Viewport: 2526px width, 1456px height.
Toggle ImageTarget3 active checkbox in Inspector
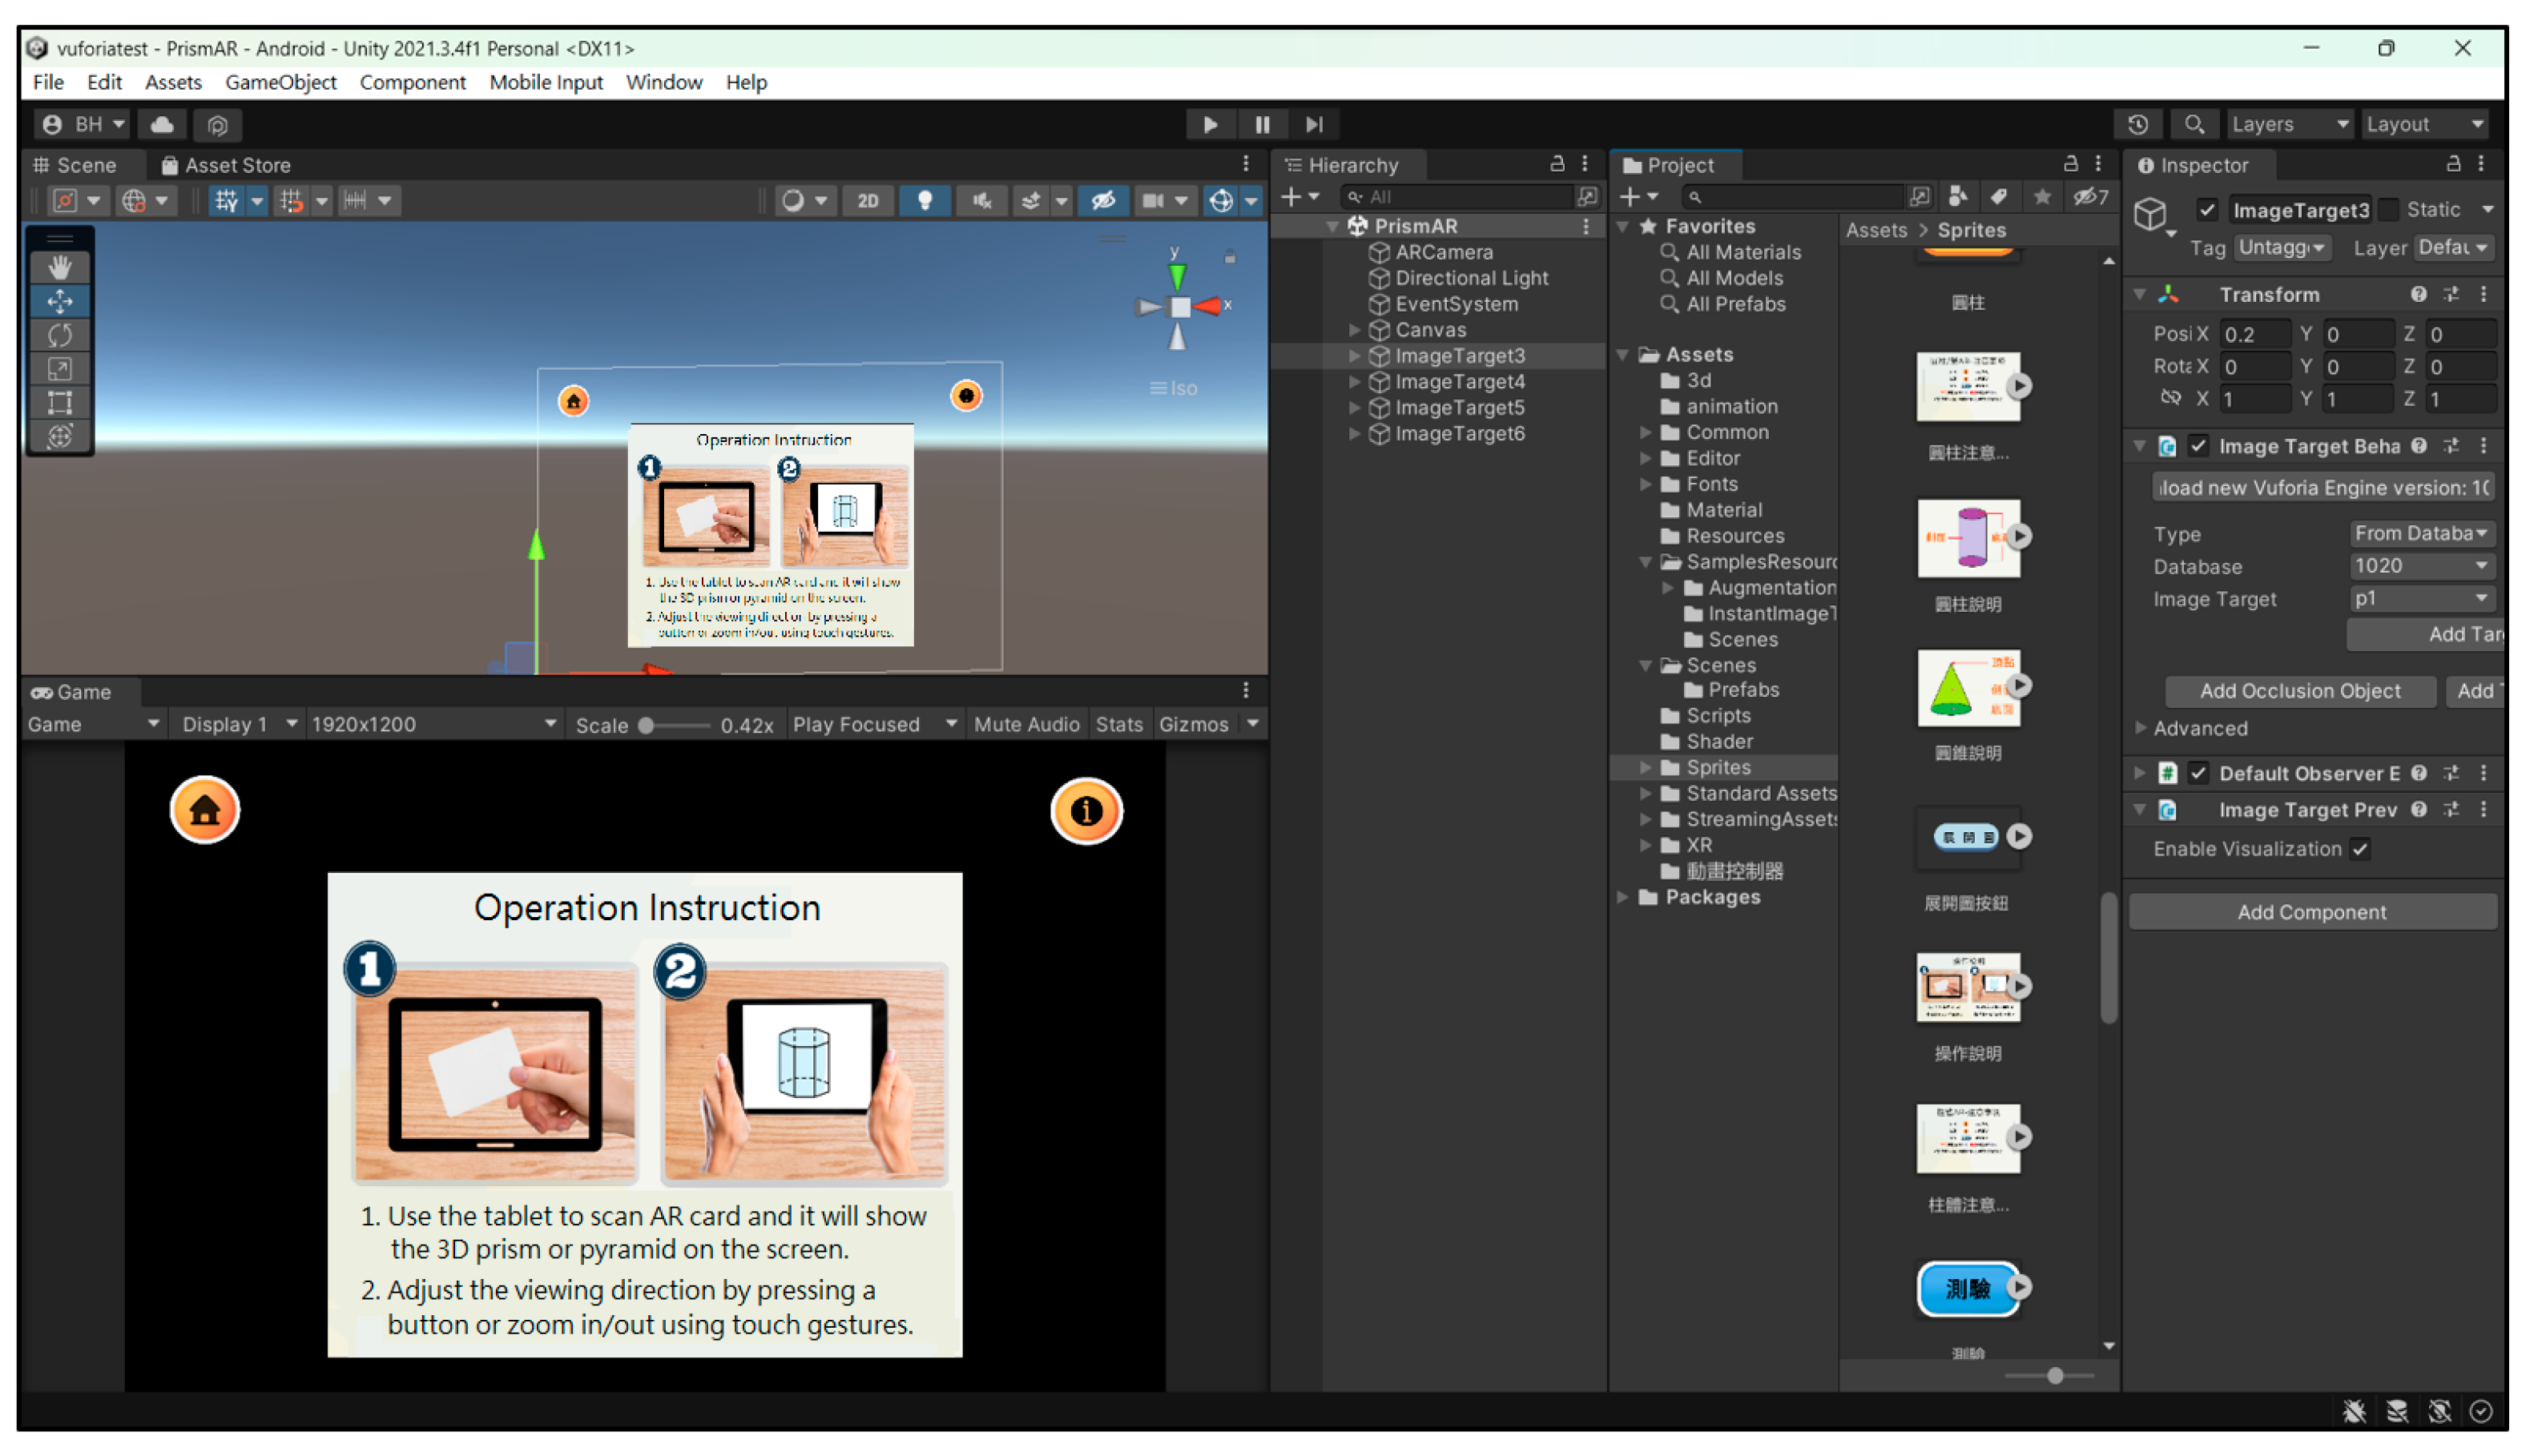coord(2207,210)
